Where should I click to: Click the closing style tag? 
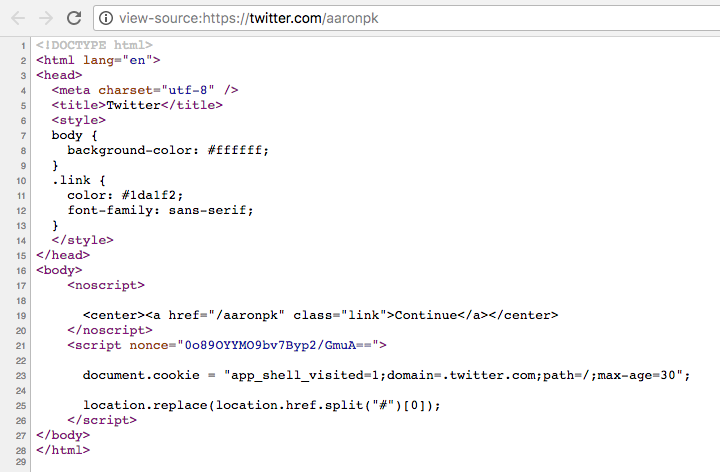click(83, 240)
